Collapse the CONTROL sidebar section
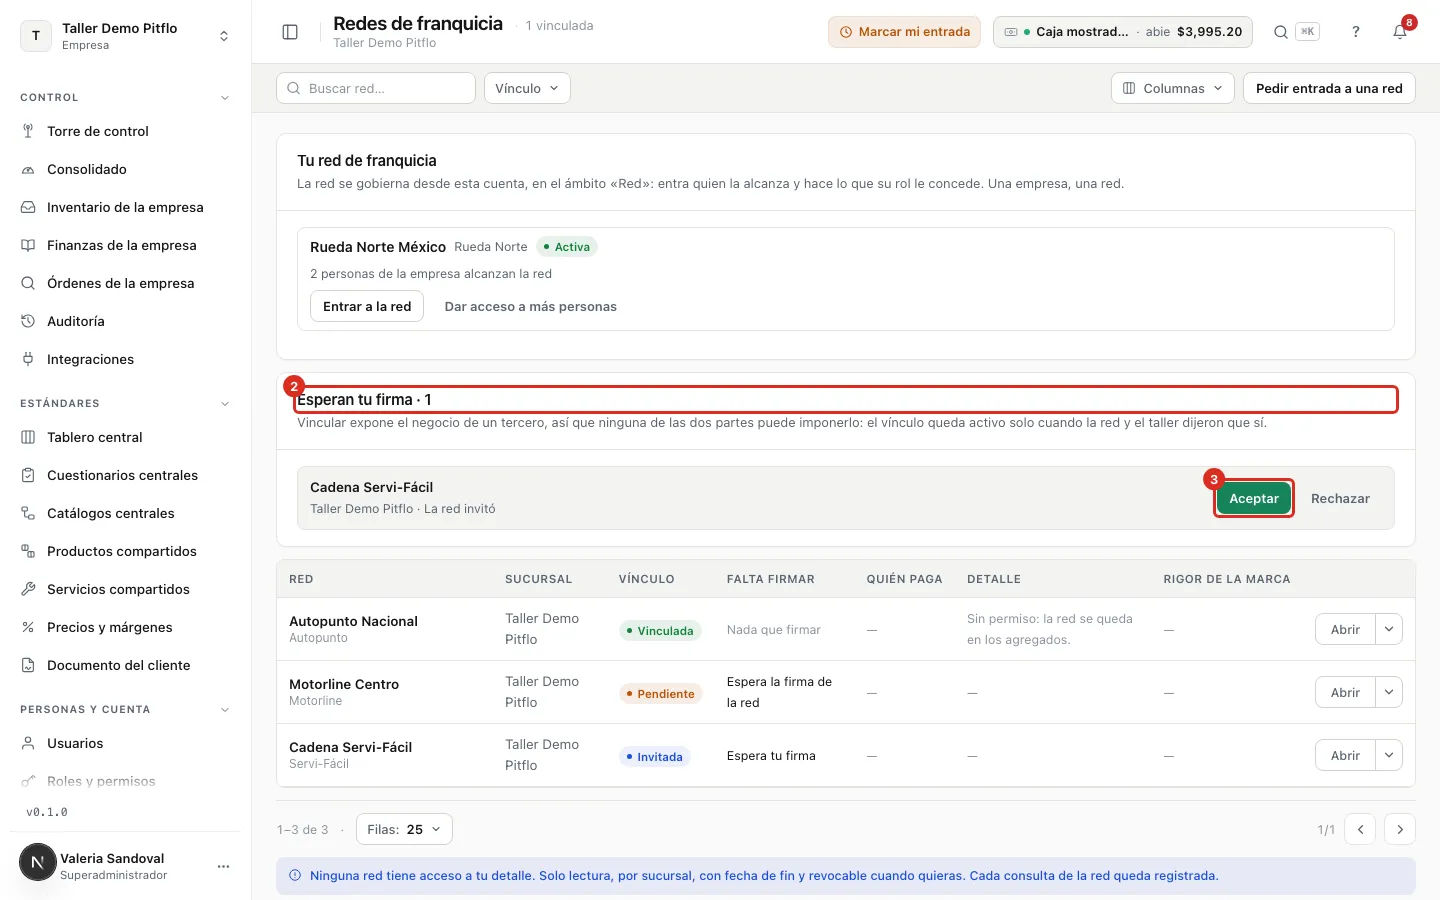The image size is (1440, 900). tap(225, 98)
